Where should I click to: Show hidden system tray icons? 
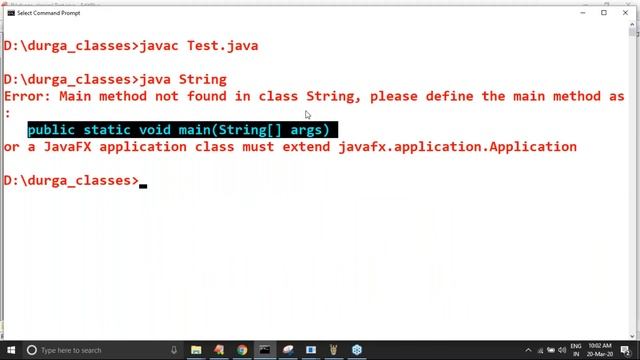coord(528,350)
